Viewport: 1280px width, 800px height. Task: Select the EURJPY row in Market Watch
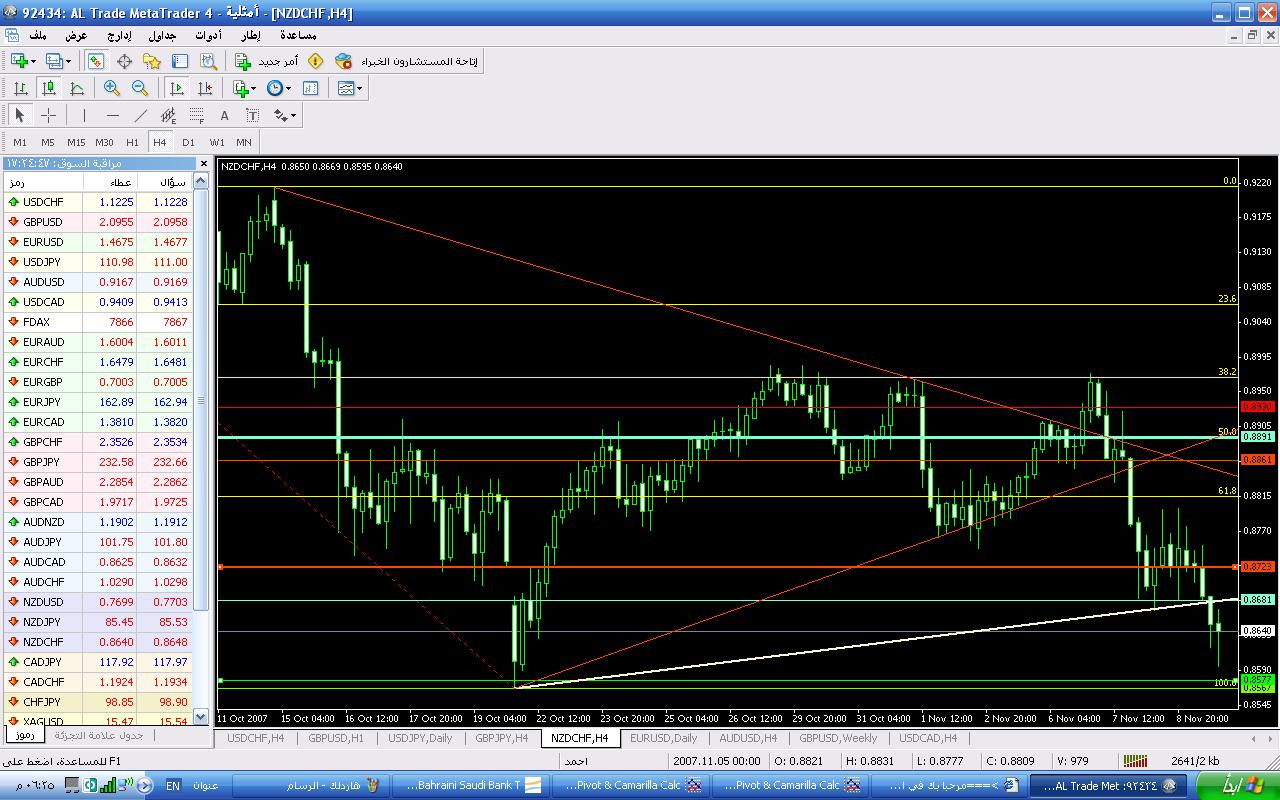(x=42, y=402)
